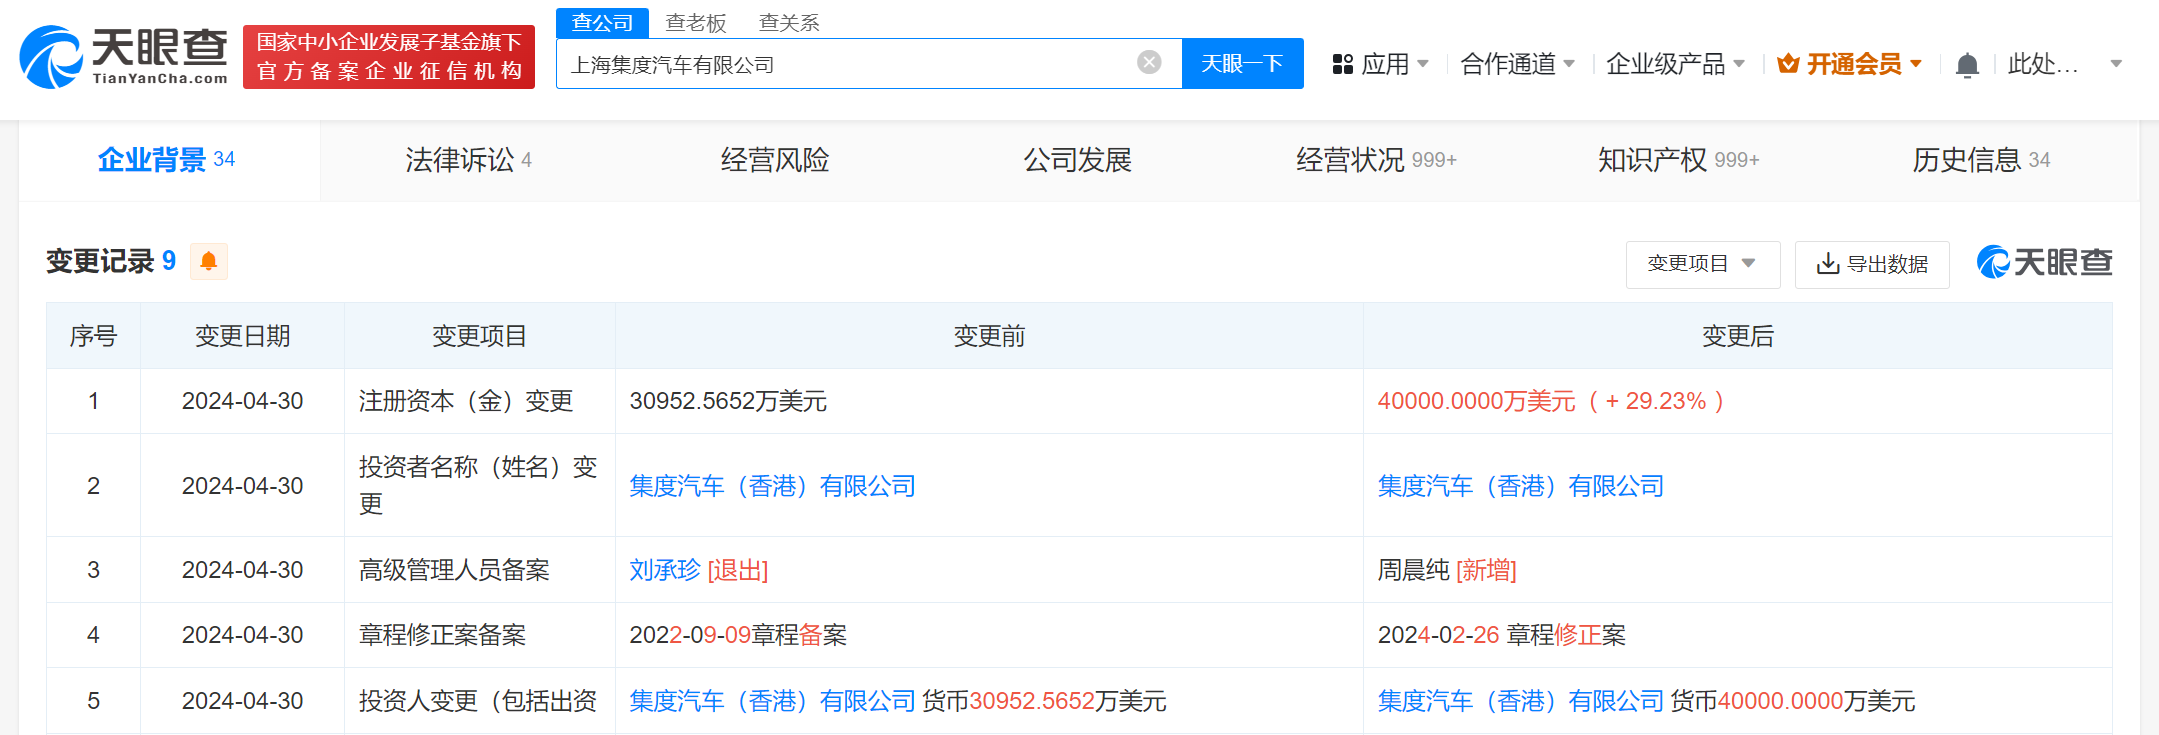Open the notification bell in top bar
Viewport: 2159px width, 735px height.
[x=1966, y=65]
